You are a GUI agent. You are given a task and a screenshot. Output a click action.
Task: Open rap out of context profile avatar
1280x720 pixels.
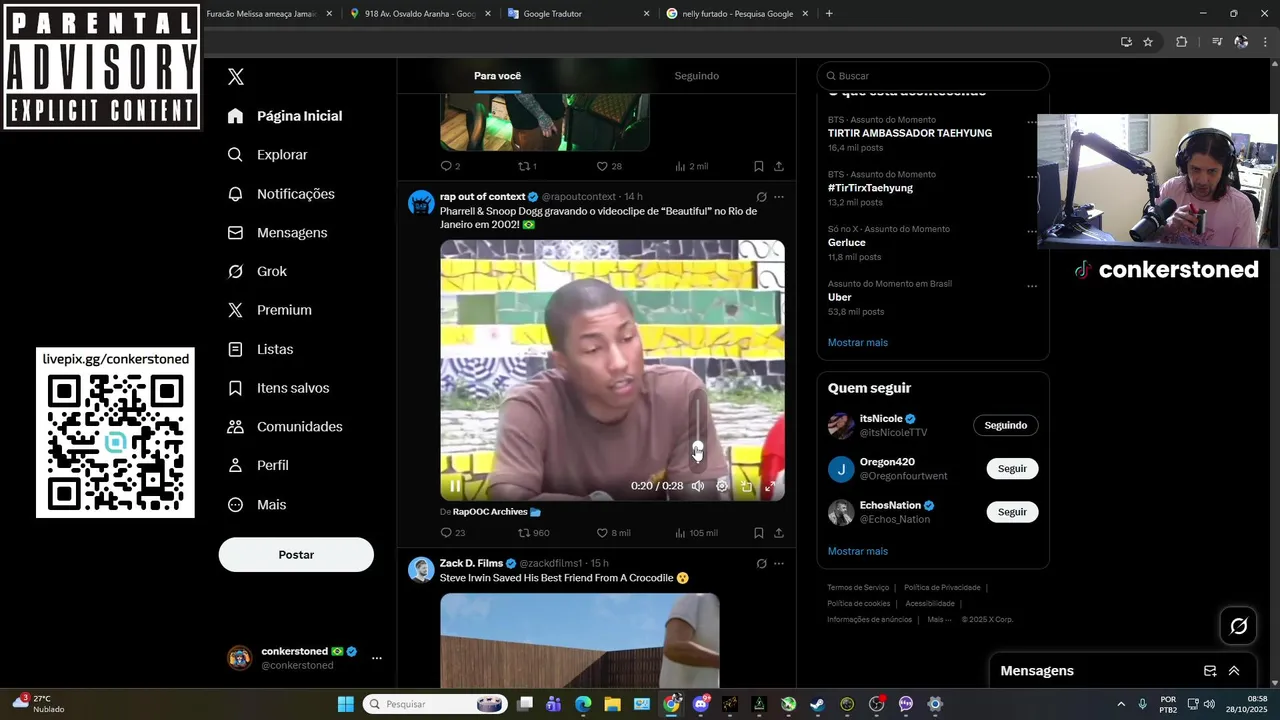[x=421, y=204]
